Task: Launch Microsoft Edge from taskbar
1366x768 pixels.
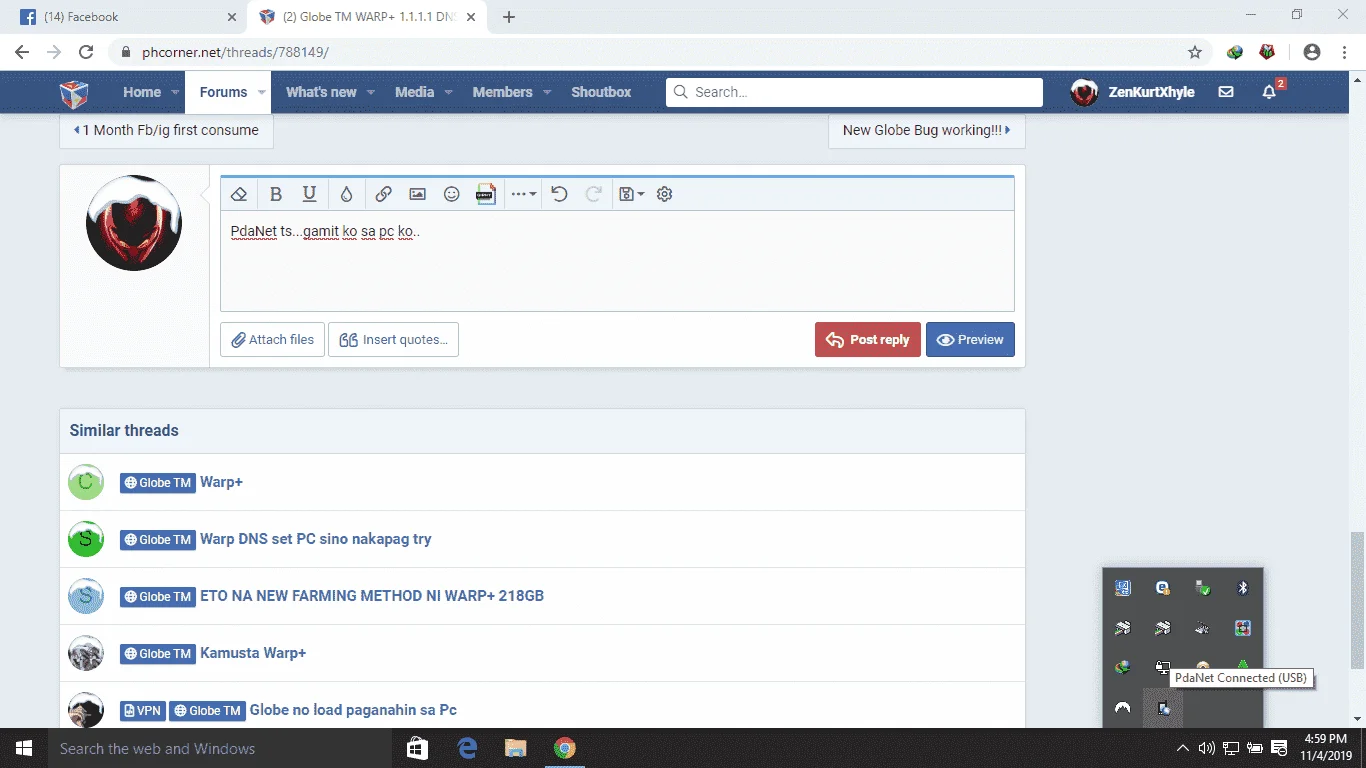Action: [x=467, y=748]
